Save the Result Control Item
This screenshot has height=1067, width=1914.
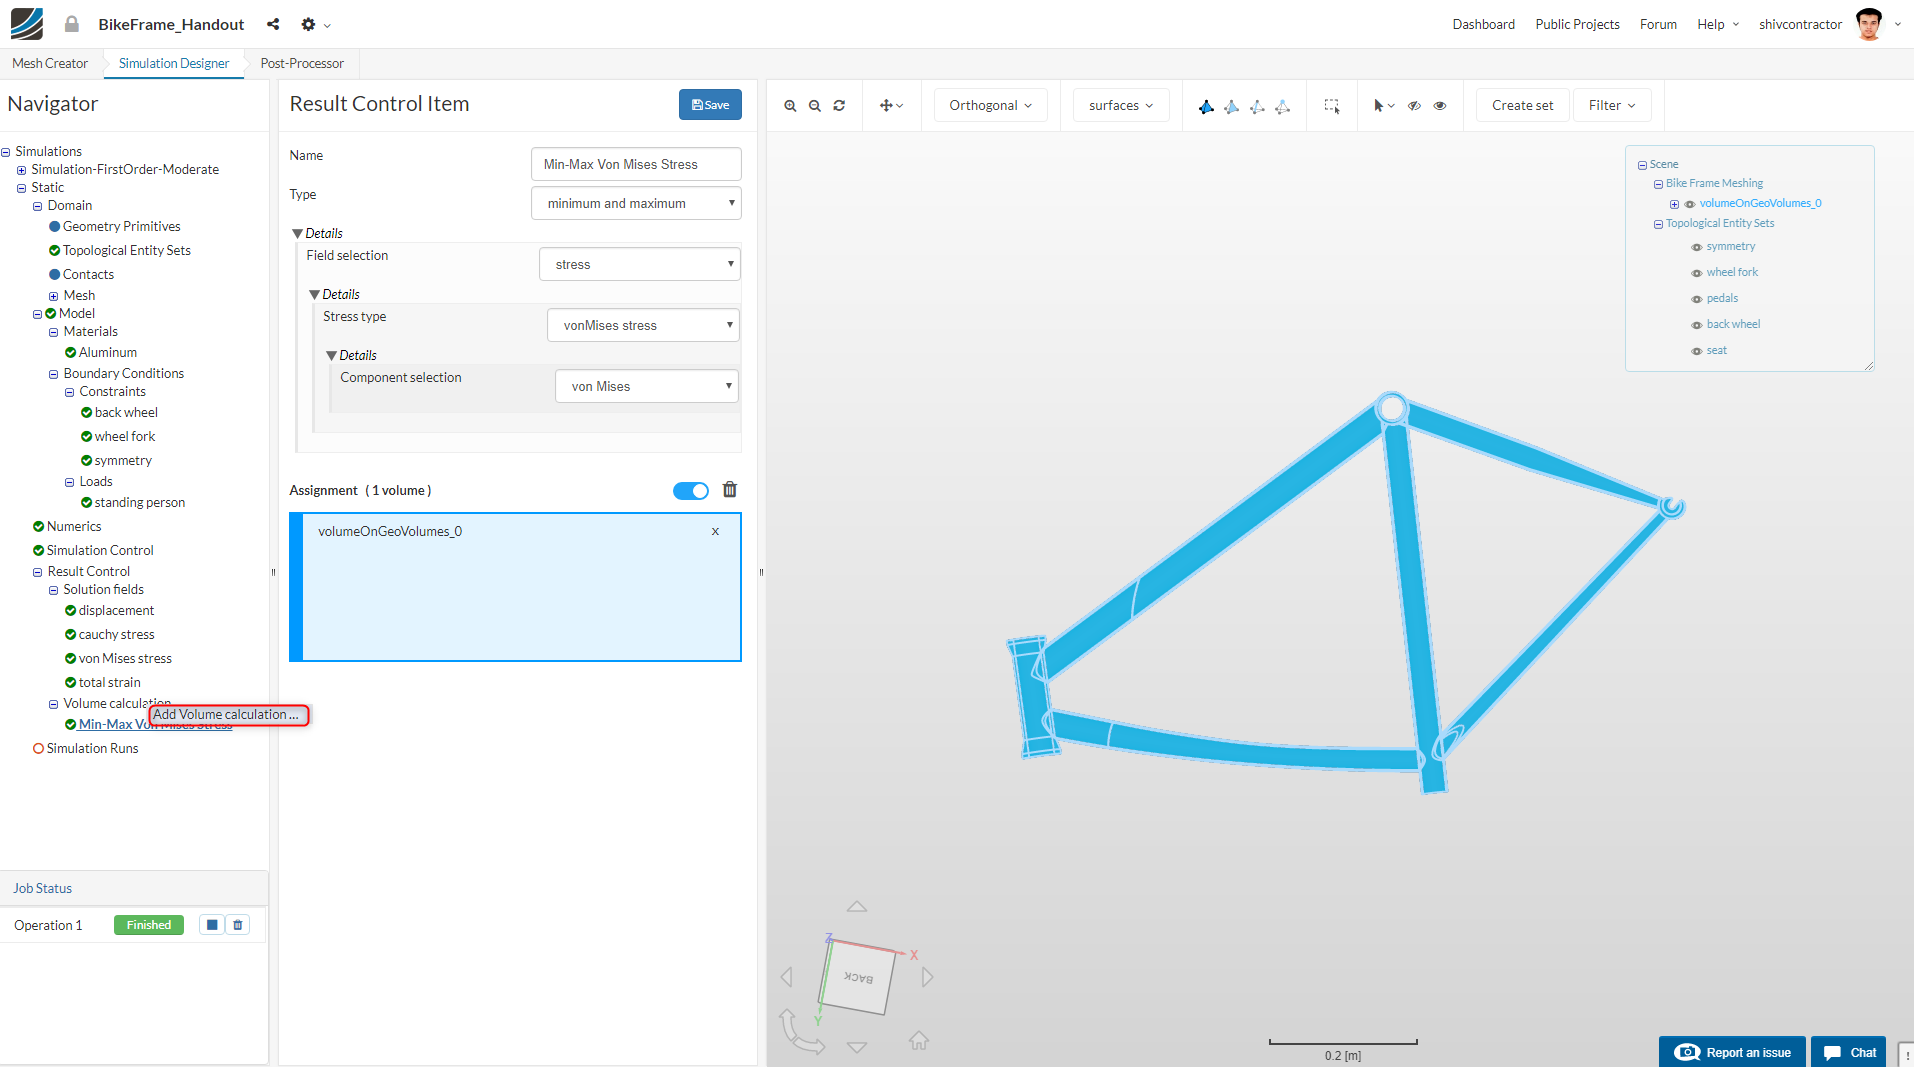[710, 105]
